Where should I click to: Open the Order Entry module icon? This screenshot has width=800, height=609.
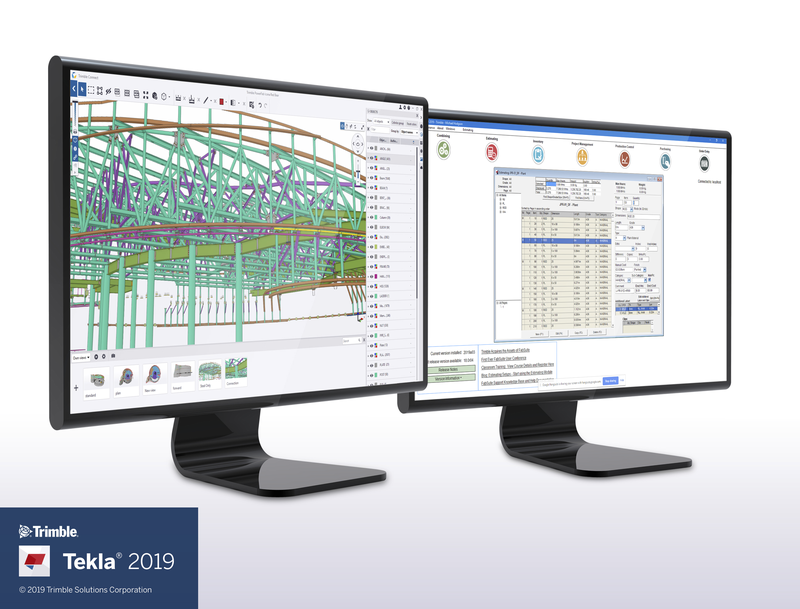[x=704, y=164]
